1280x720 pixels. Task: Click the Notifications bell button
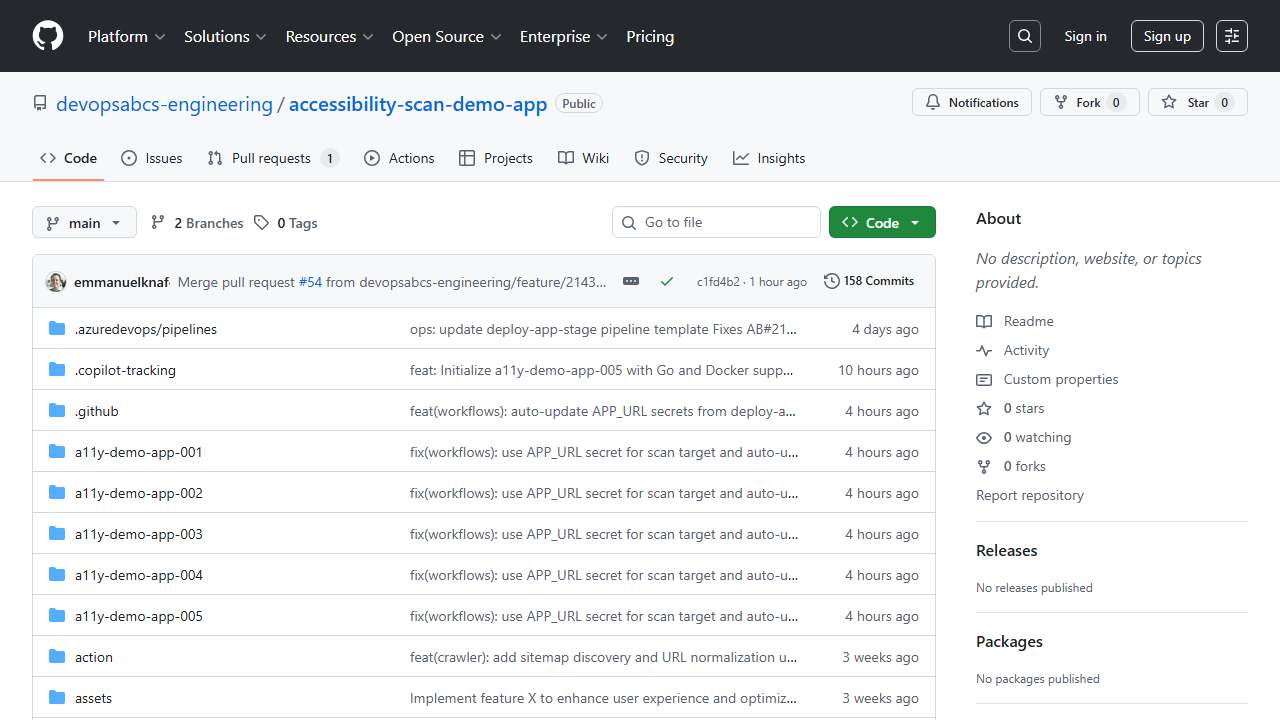[x=972, y=102]
